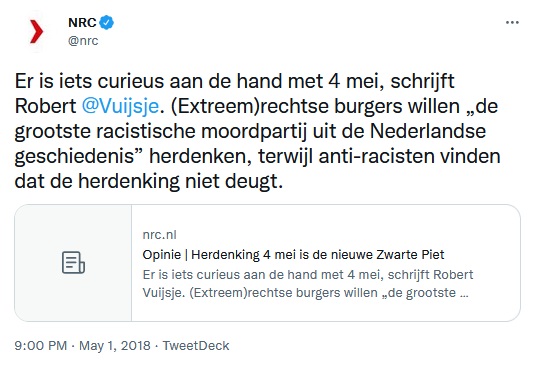Click the blue verified badge next to NRC
This screenshot has width=535, height=366.
[107, 23]
